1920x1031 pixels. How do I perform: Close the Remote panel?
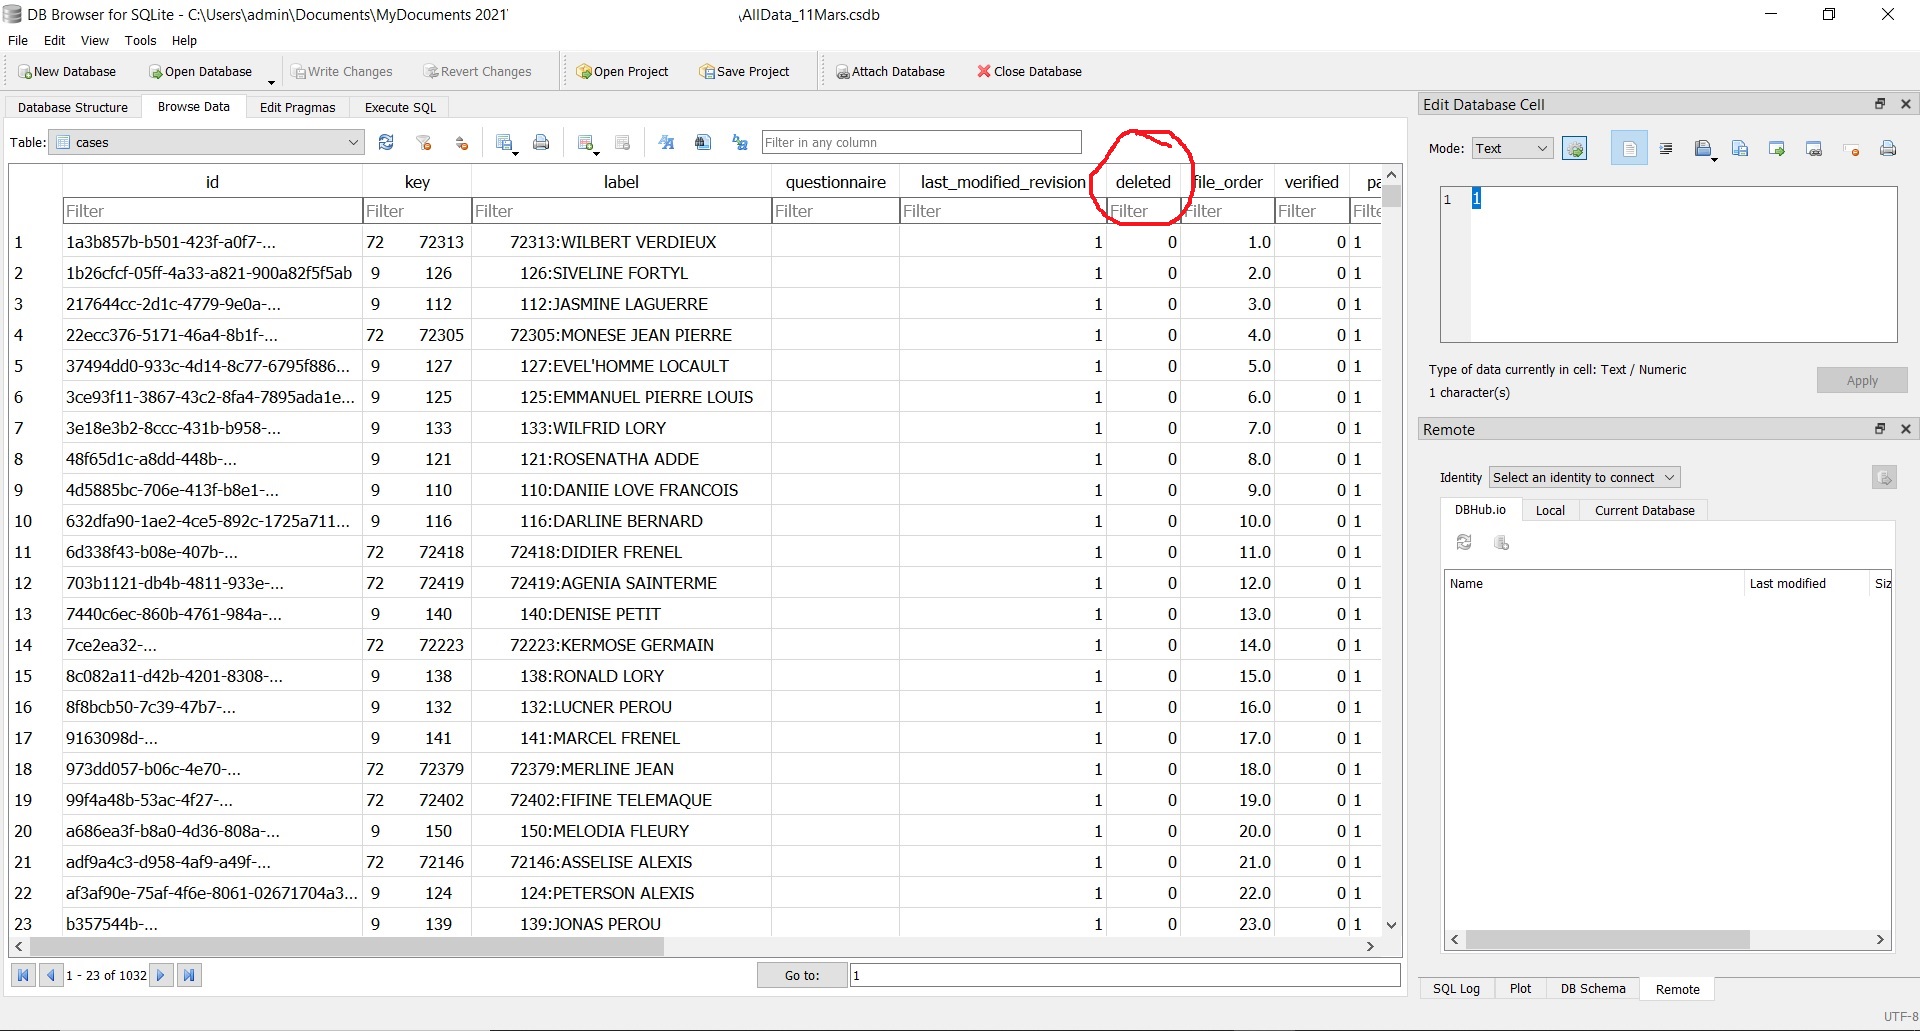1906,429
